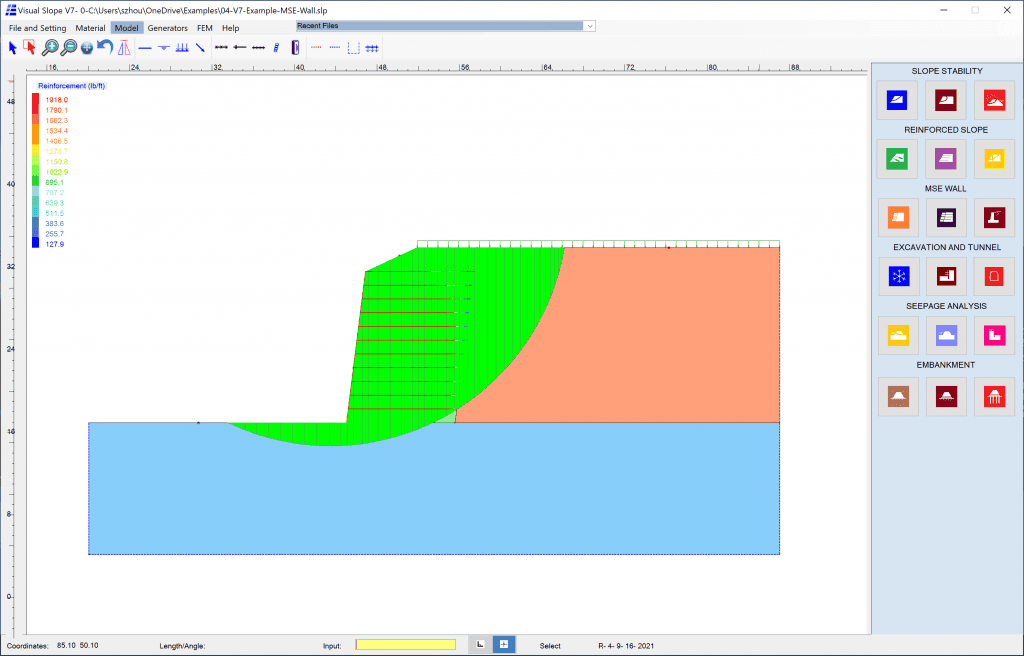Click the pink triangle mirror icon

pyautogui.click(x=124, y=48)
